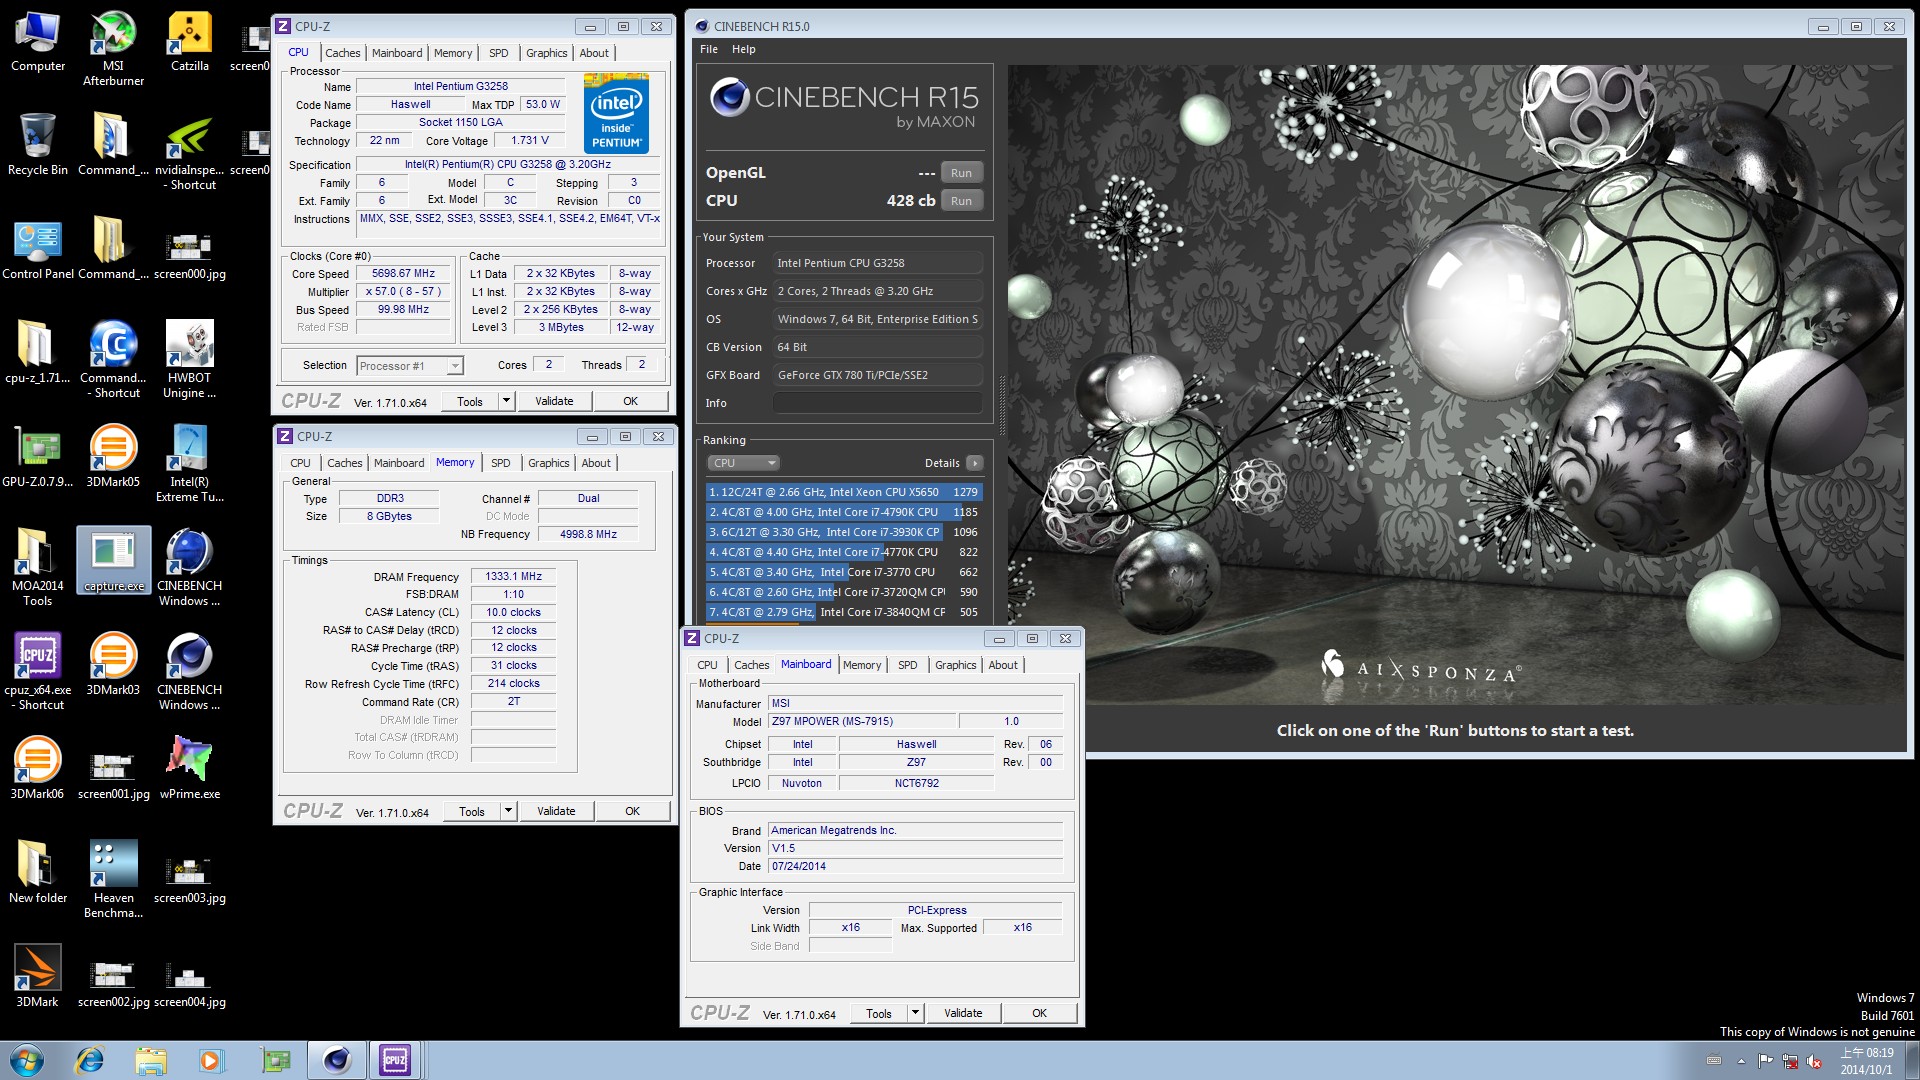Open About tab in Mainboard CPU-Z window

pyautogui.click(x=1003, y=665)
